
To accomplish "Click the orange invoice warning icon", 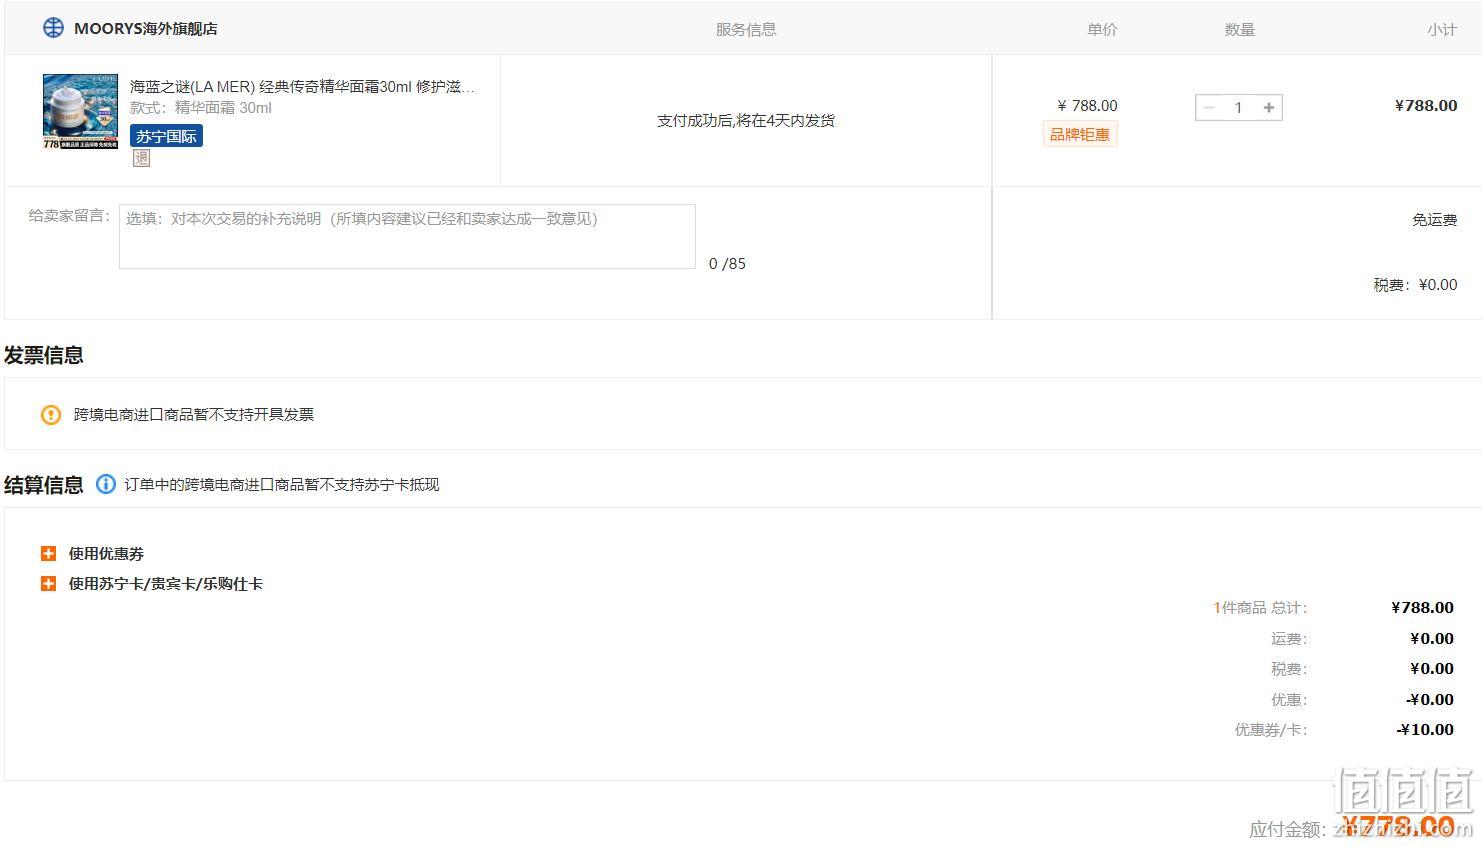I will [51, 414].
